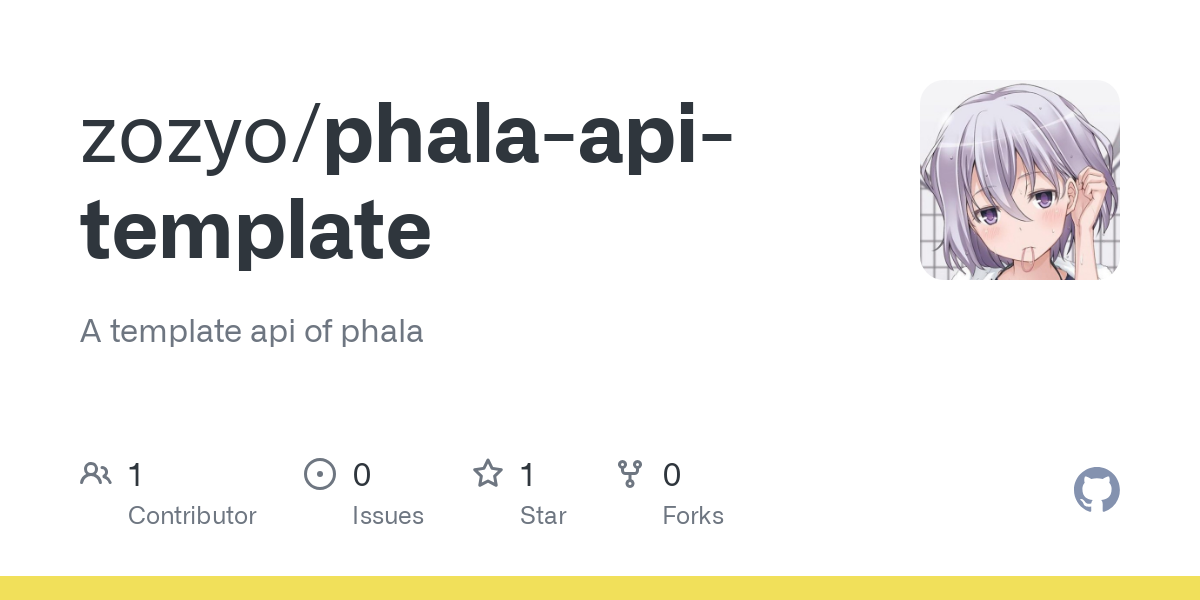The height and width of the screenshot is (600, 1200).
Task: Click the forks count number 0
Action: point(672,475)
